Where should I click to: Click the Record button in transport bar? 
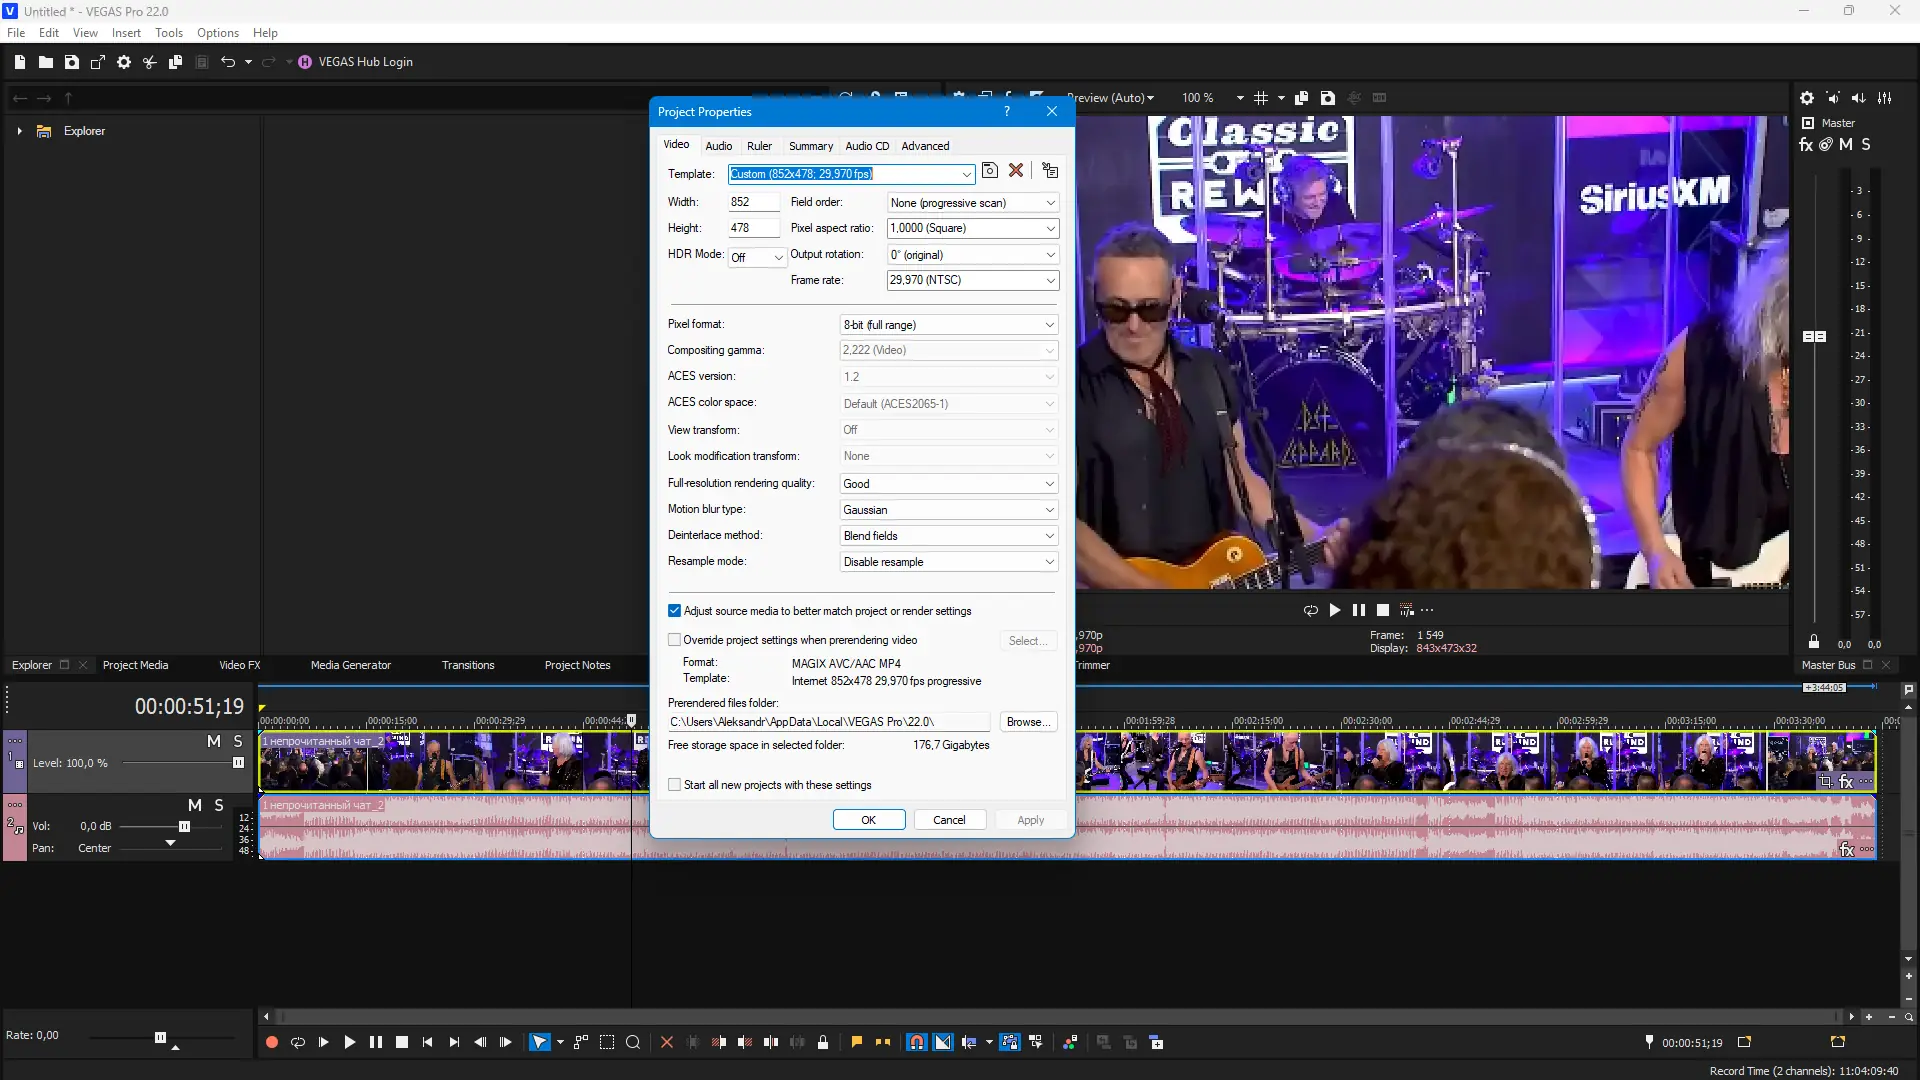coord(271,1042)
